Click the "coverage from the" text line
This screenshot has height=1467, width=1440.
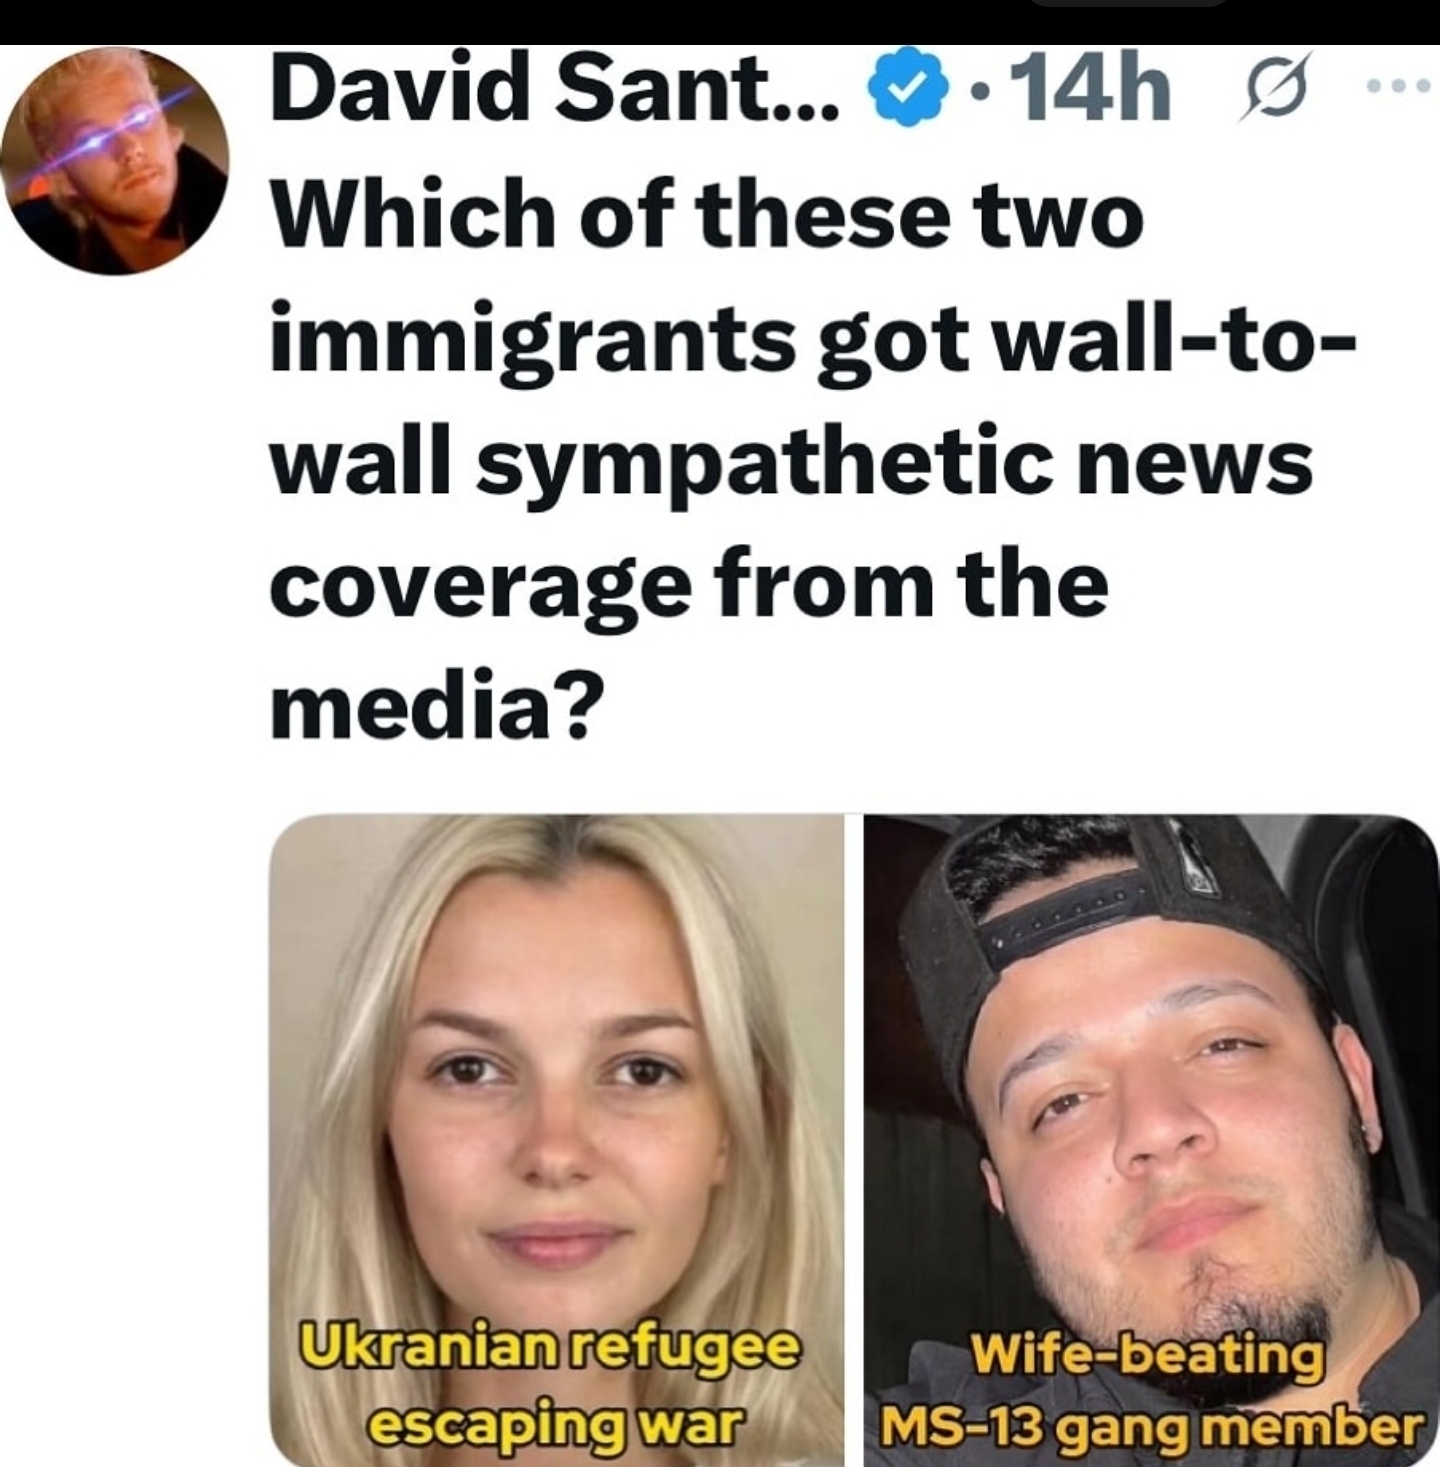point(689,587)
